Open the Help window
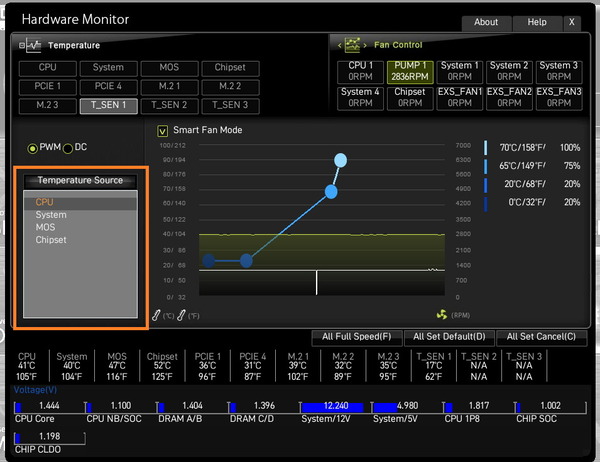 [537, 22]
